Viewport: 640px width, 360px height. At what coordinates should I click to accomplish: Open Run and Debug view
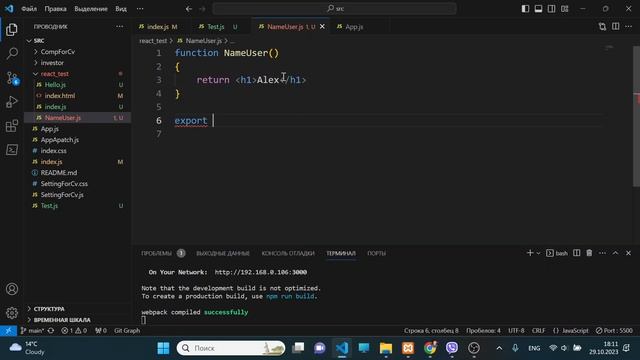[x=12, y=102]
